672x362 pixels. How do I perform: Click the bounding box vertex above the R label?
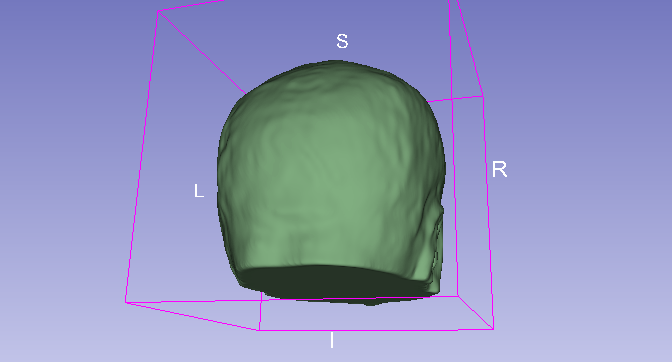coord(483,96)
